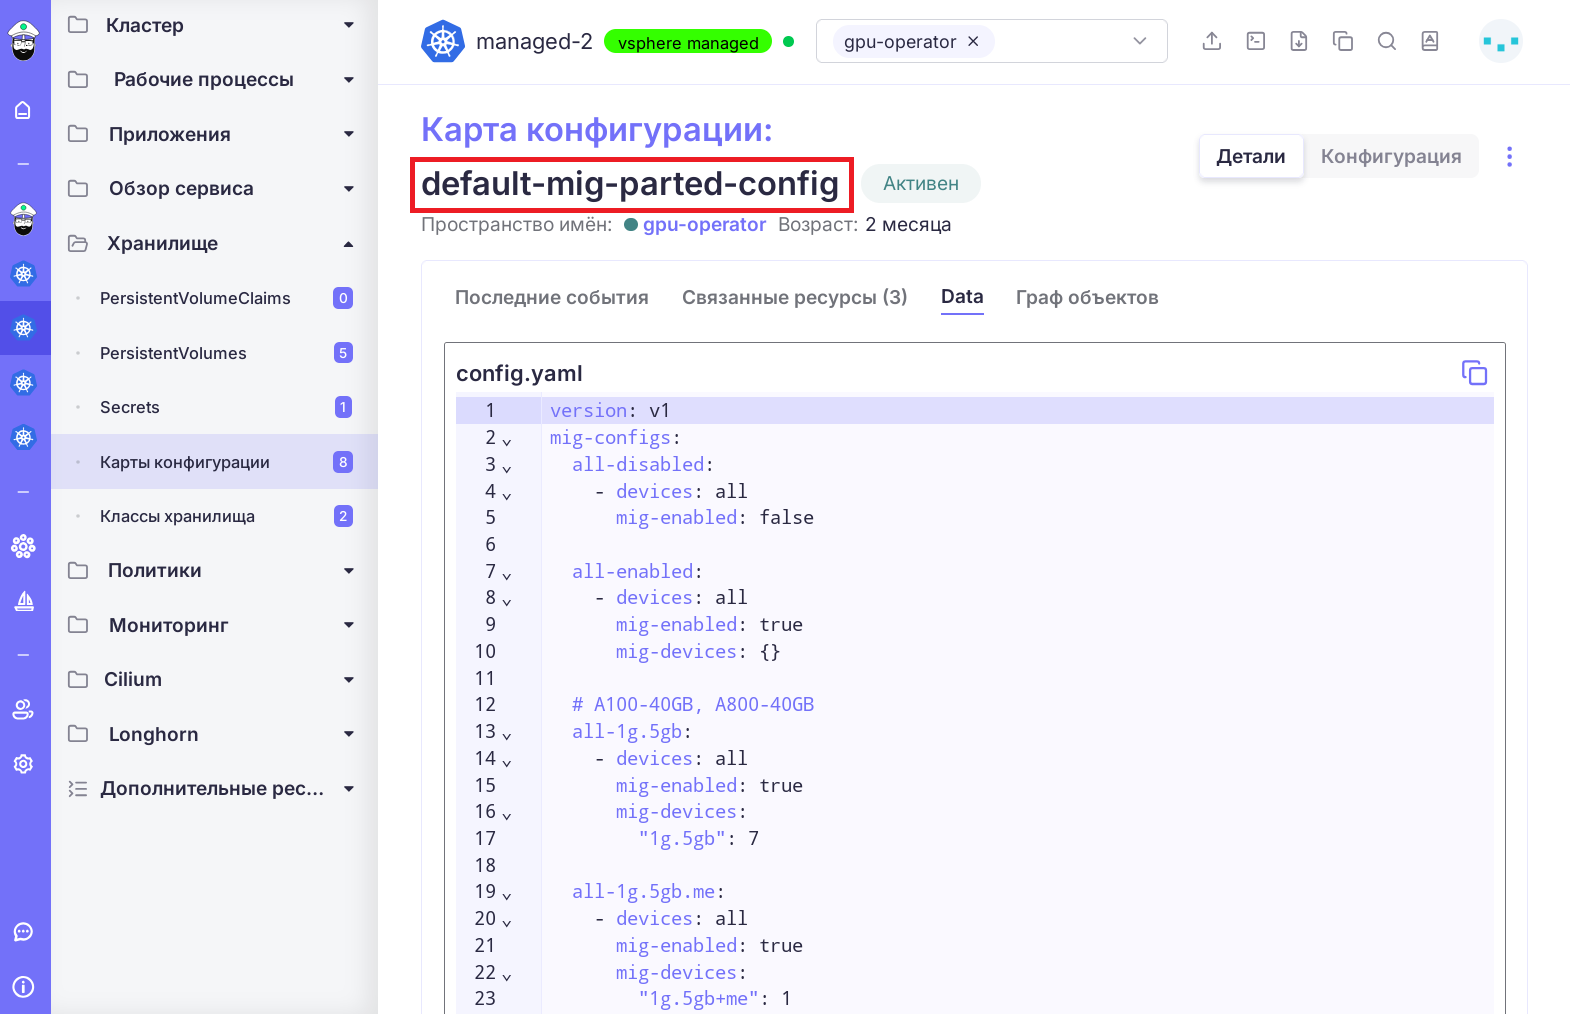
Task: Fold code at line 13 all-1g.5gb
Action: (x=506, y=734)
